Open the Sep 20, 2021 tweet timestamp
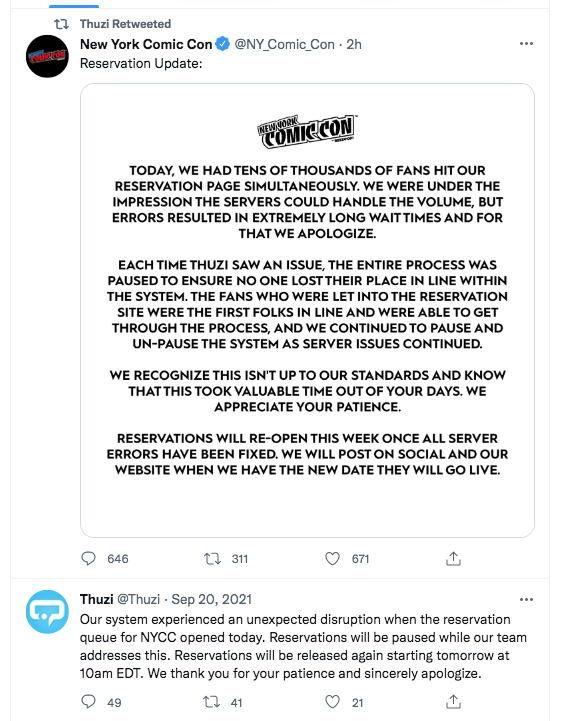Screen dimensions: 577x721 pyautogui.click(x=211, y=599)
